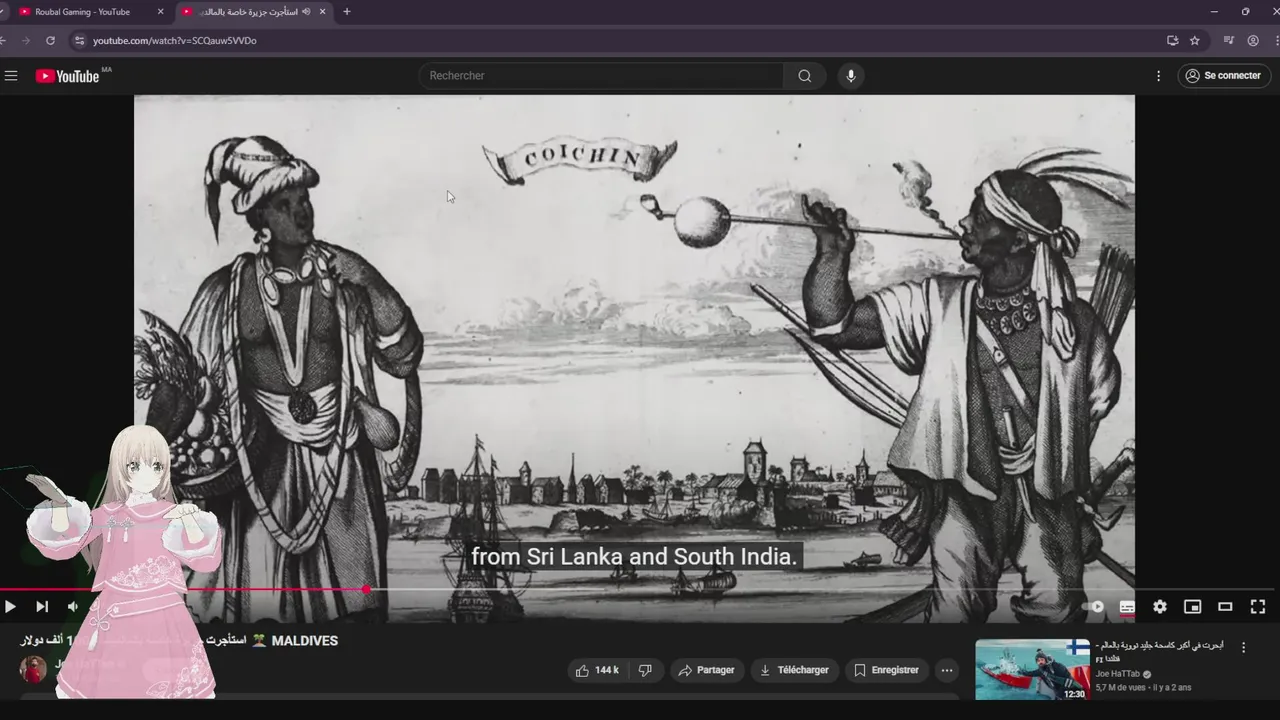Screen dimensions: 1280x720
Task: Turn off subtitles with the captions button
Action: click(x=1127, y=607)
